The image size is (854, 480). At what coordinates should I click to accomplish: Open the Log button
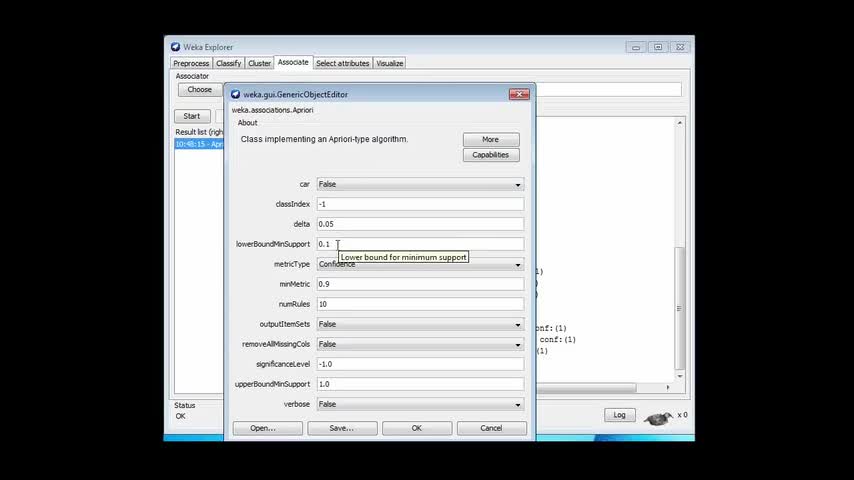click(x=620, y=415)
